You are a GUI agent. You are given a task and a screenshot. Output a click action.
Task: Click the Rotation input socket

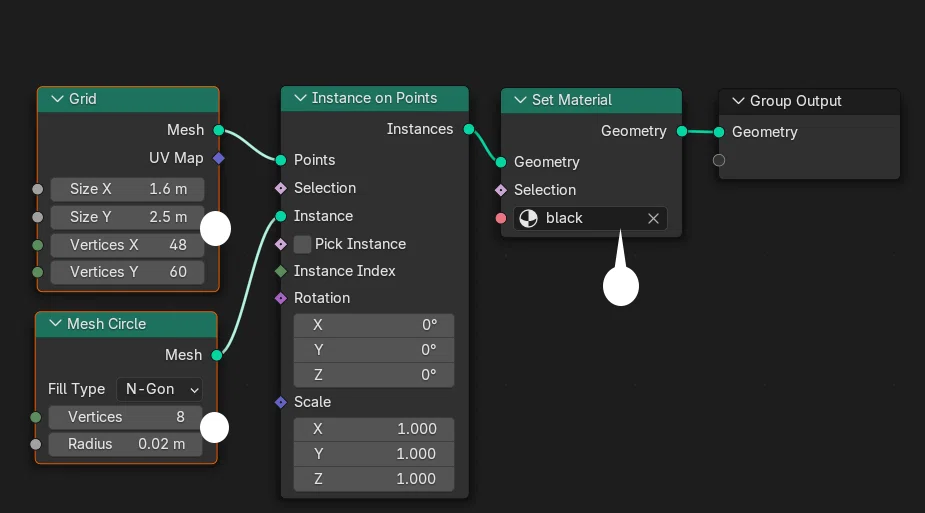(x=281, y=298)
